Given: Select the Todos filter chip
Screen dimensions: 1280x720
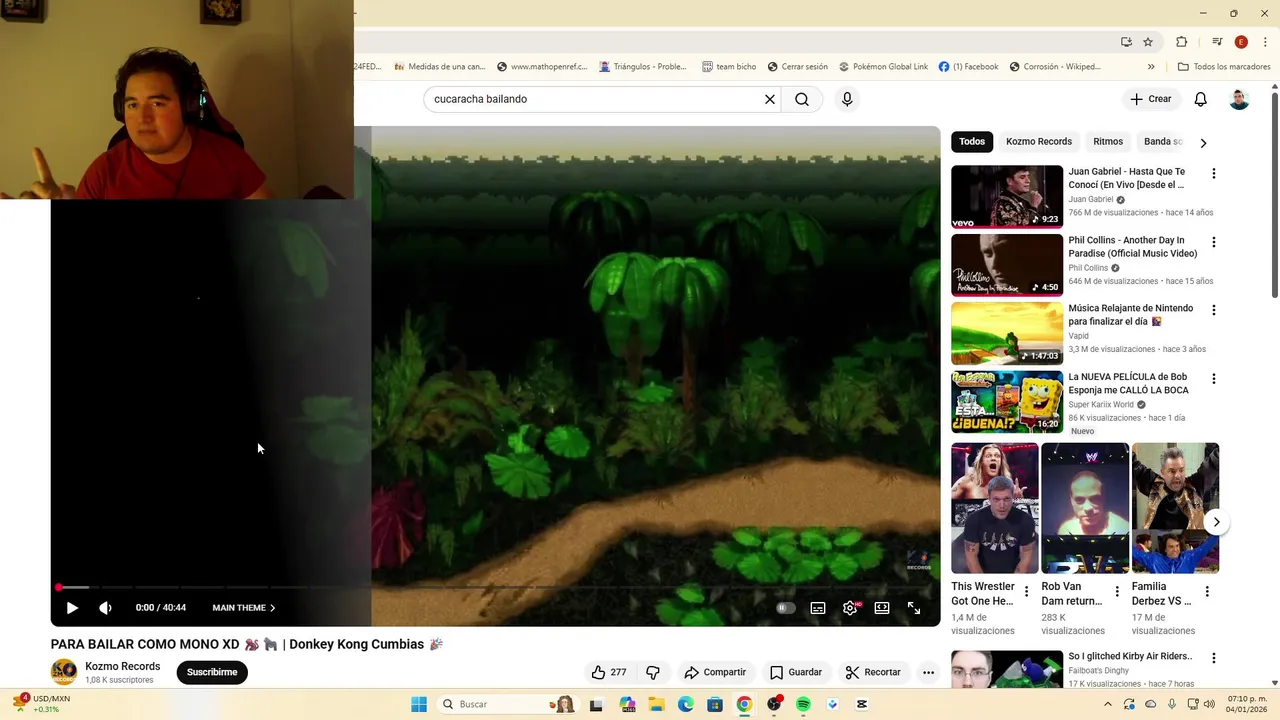Looking at the screenshot, I should pos(972,142).
